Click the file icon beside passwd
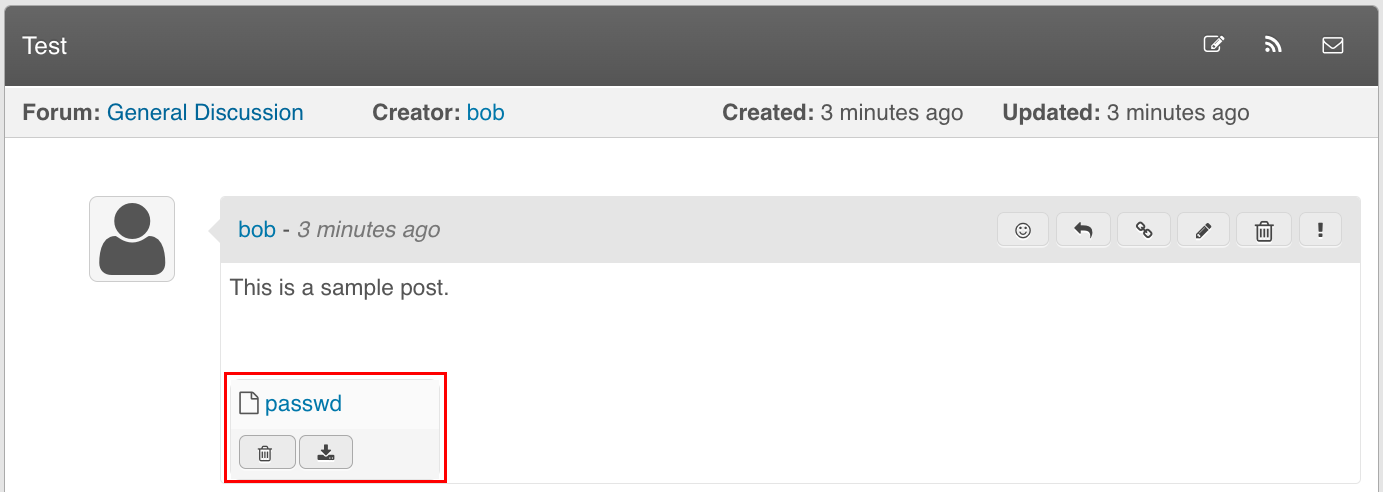This screenshot has height=492, width=1383. 249,404
